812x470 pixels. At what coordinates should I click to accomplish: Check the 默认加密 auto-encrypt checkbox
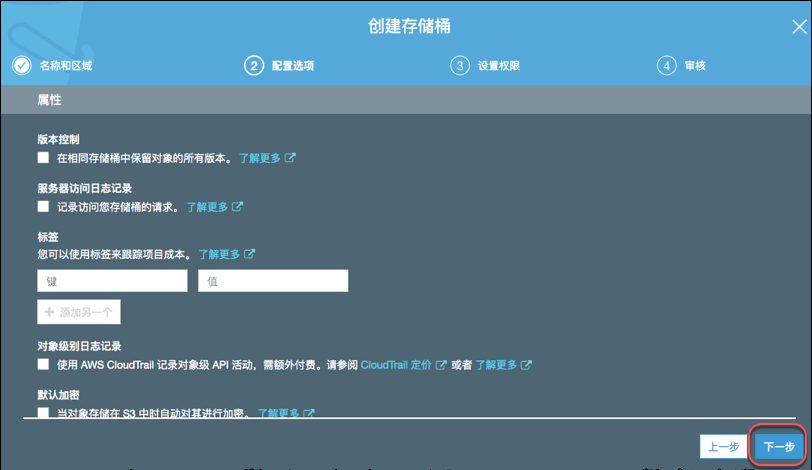point(43,412)
